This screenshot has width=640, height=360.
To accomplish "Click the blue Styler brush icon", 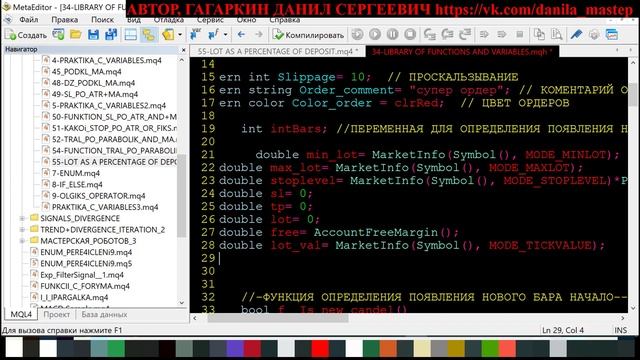I will pyautogui.click(x=576, y=35).
